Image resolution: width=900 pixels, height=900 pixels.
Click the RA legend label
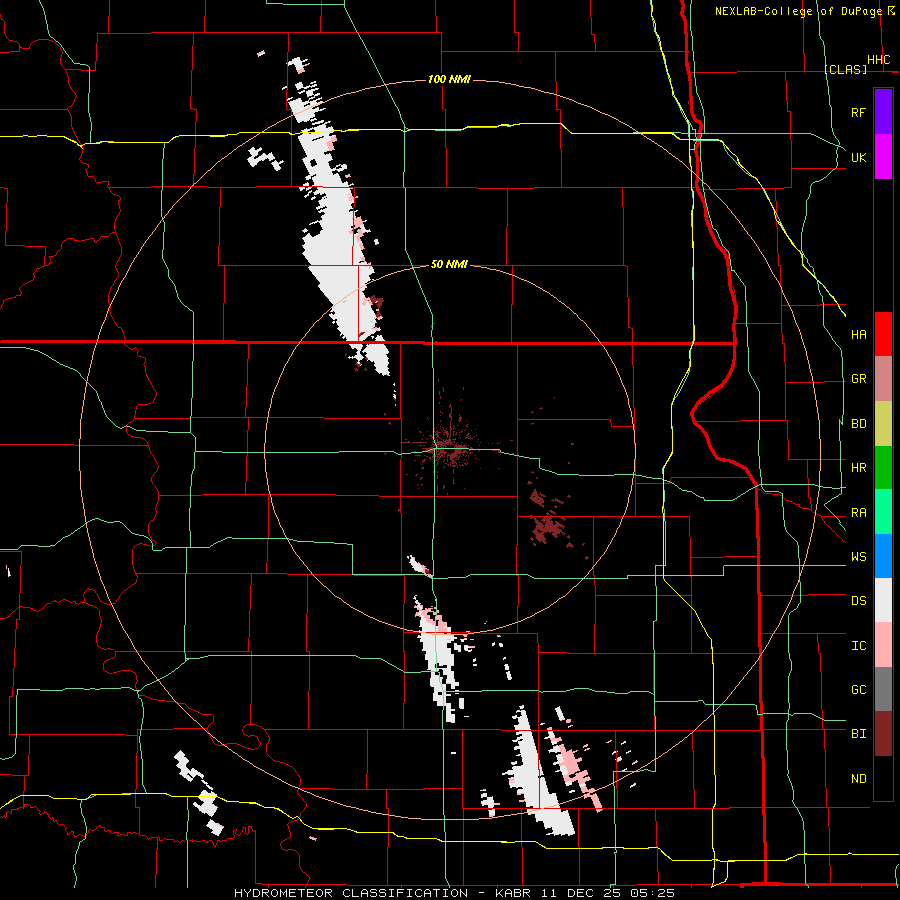858,513
